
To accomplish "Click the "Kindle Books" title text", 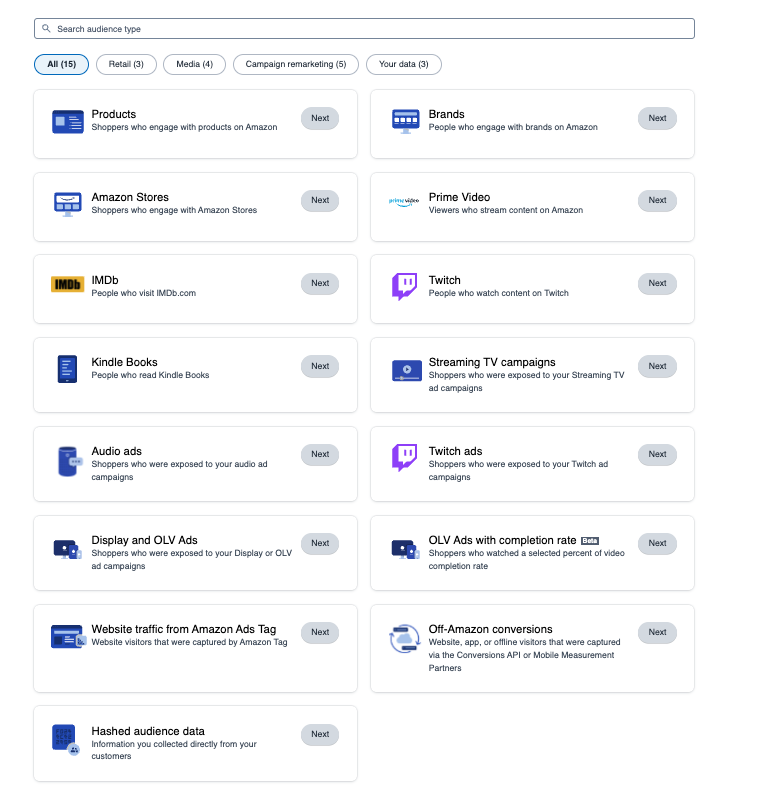I will click(x=124, y=362).
